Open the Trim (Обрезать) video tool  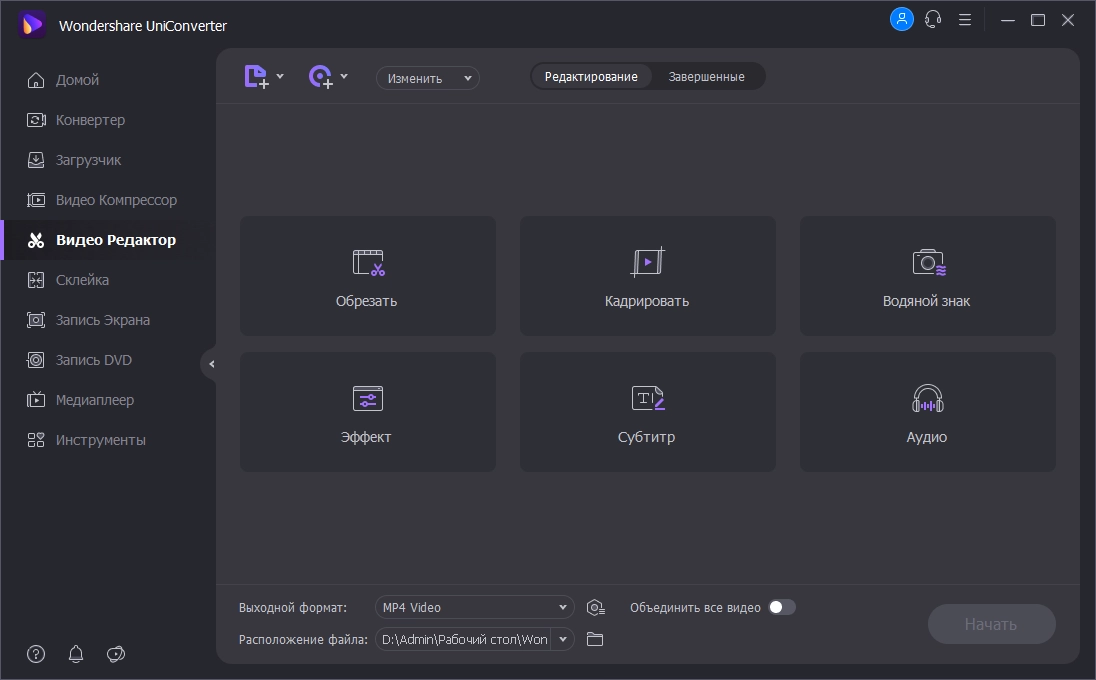coord(367,276)
